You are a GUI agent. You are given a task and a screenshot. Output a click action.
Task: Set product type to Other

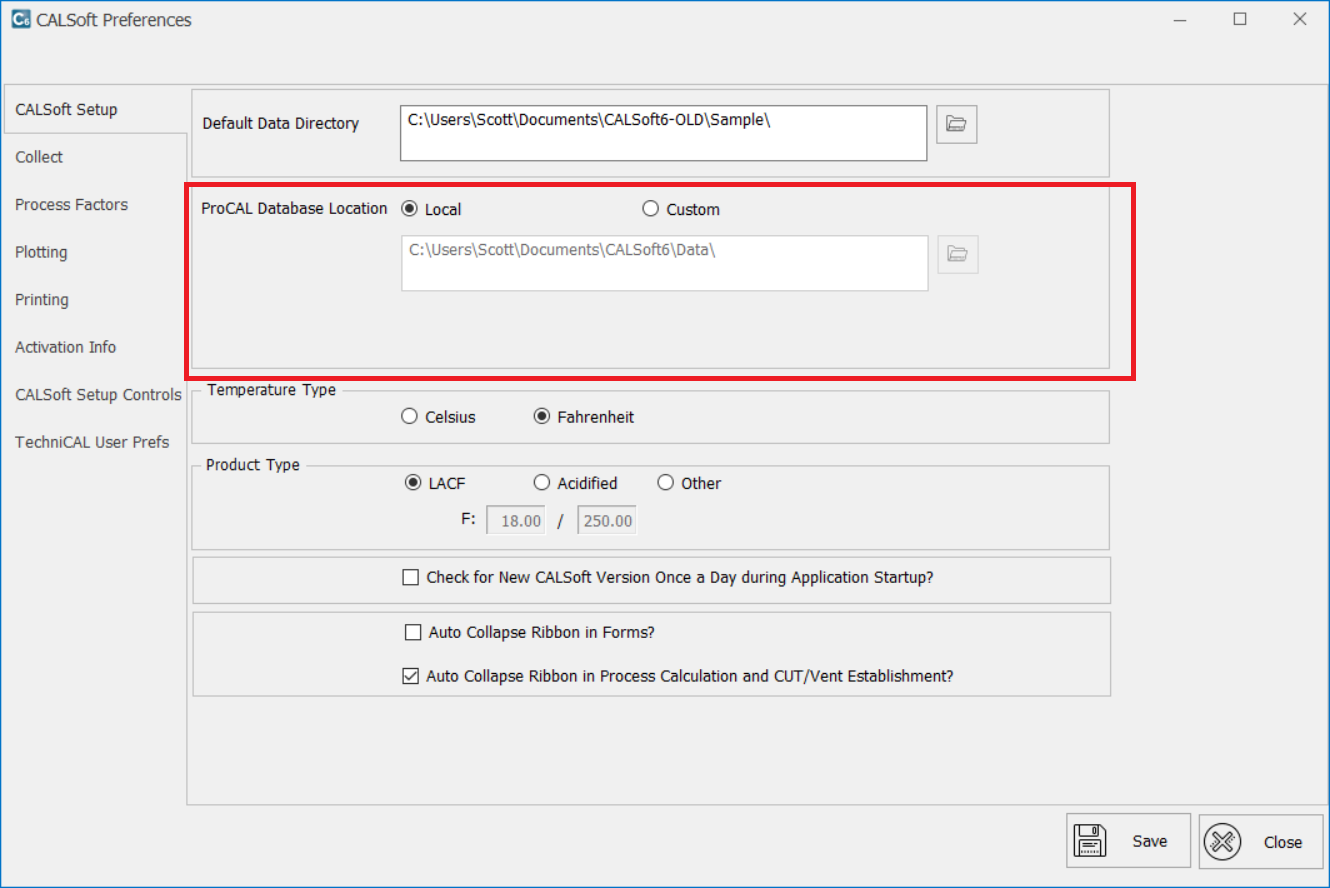click(666, 483)
